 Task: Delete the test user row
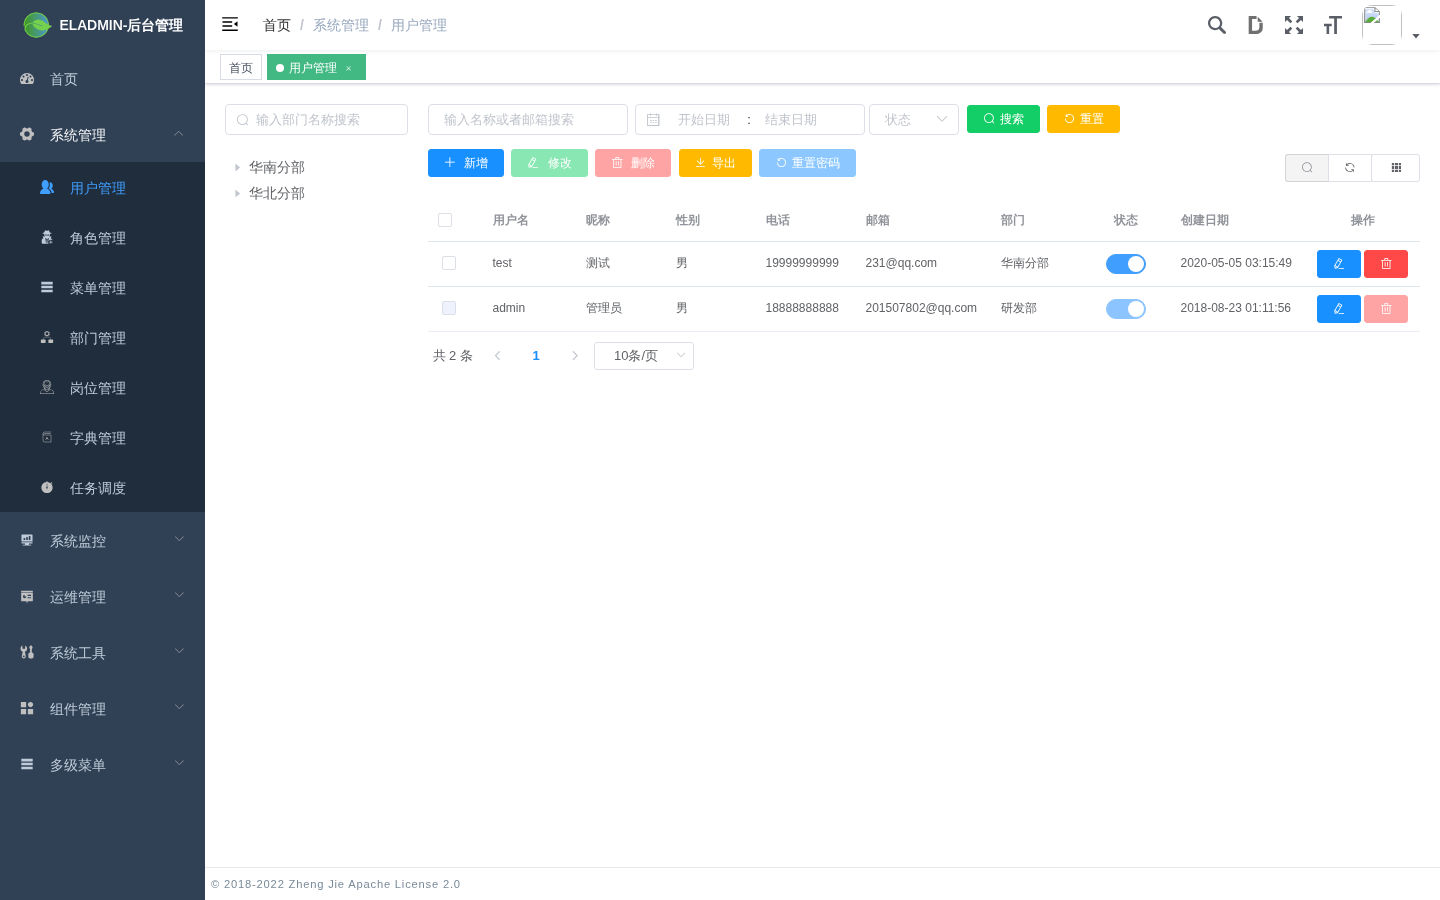click(x=1386, y=264)
